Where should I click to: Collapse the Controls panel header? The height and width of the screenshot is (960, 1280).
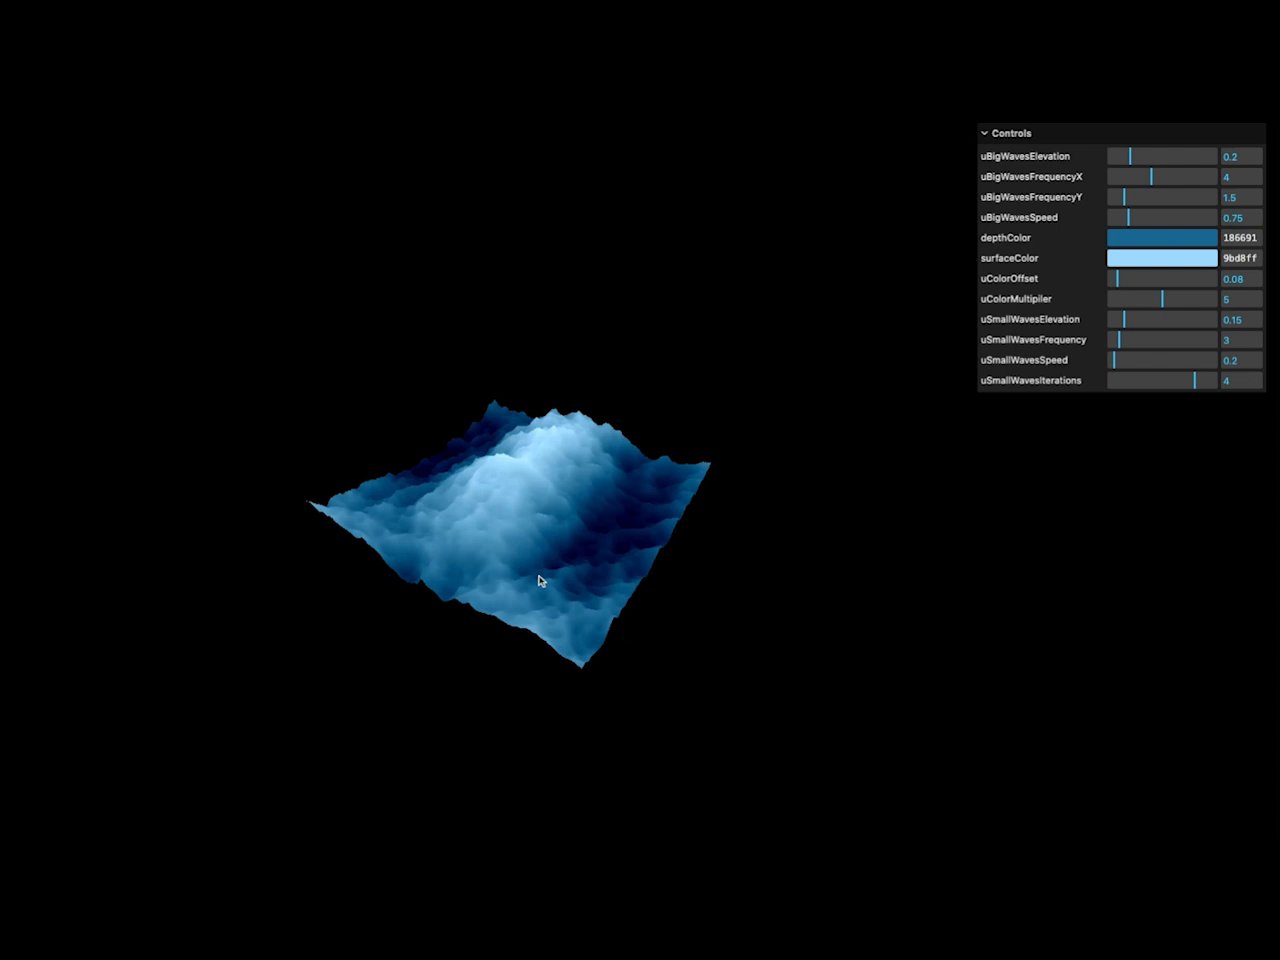(1010, 133)
